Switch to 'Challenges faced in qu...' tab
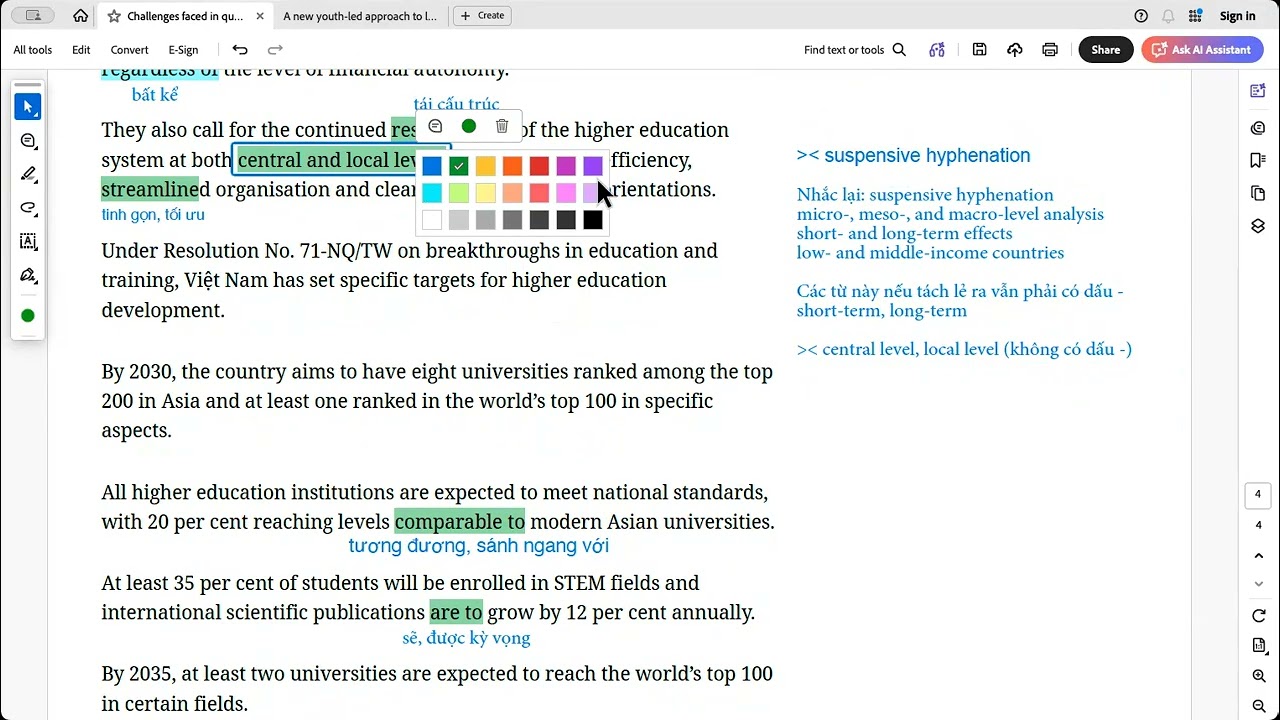 click(x=185, y=16)
